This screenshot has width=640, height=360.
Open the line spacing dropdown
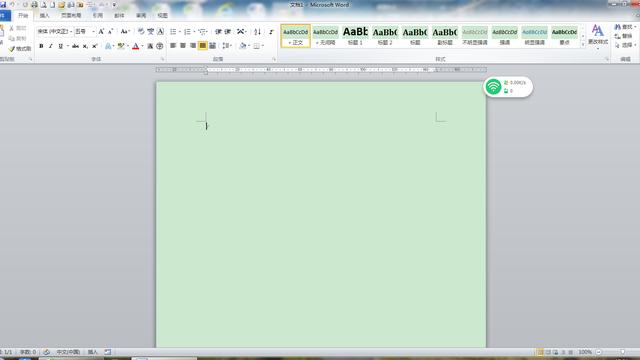coord(227,46)
